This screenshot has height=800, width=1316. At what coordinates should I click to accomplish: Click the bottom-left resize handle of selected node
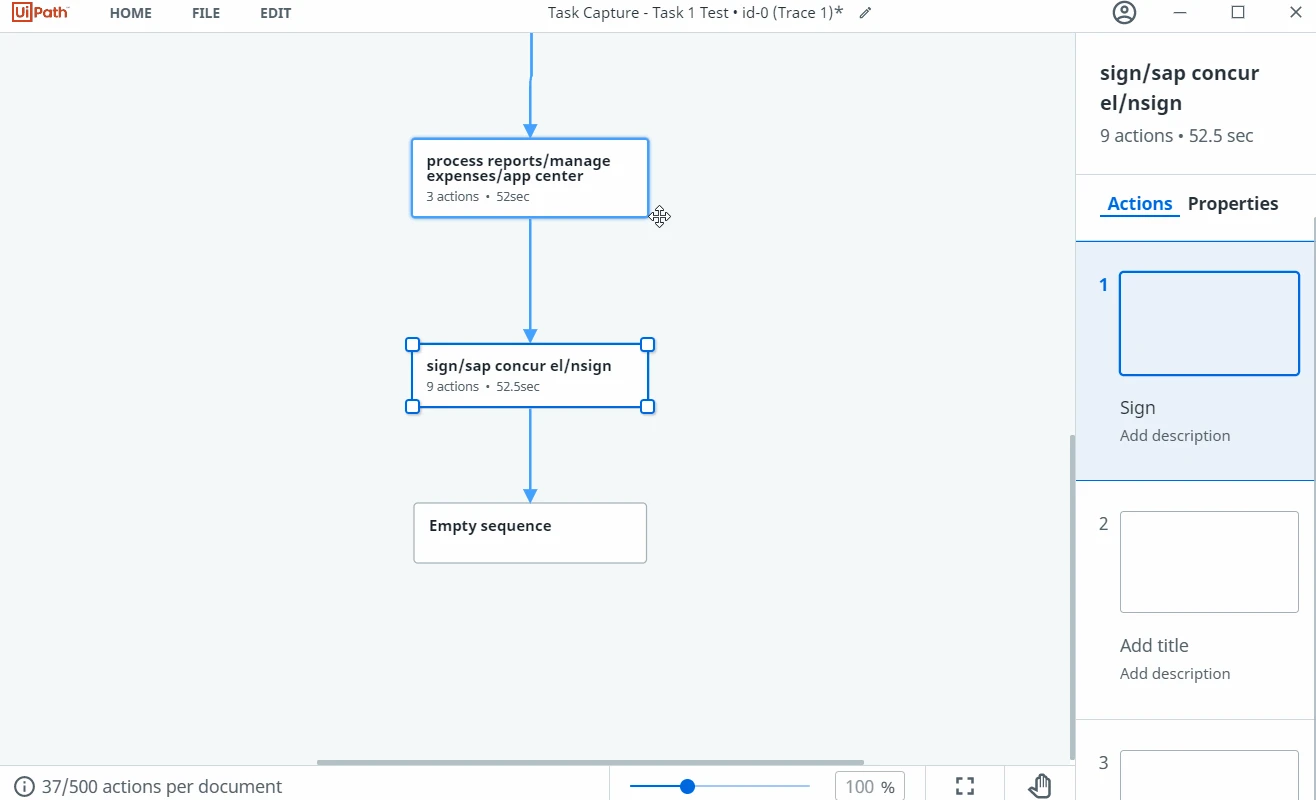click(x=412, y=406)
